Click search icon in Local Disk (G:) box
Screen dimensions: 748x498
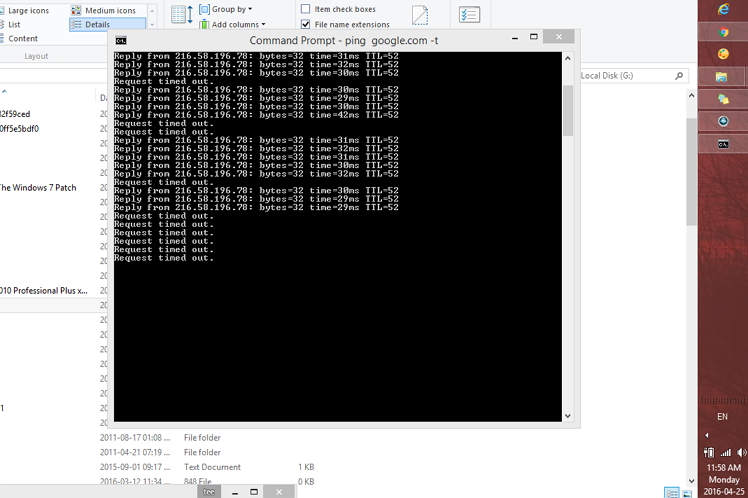[679, 76]
